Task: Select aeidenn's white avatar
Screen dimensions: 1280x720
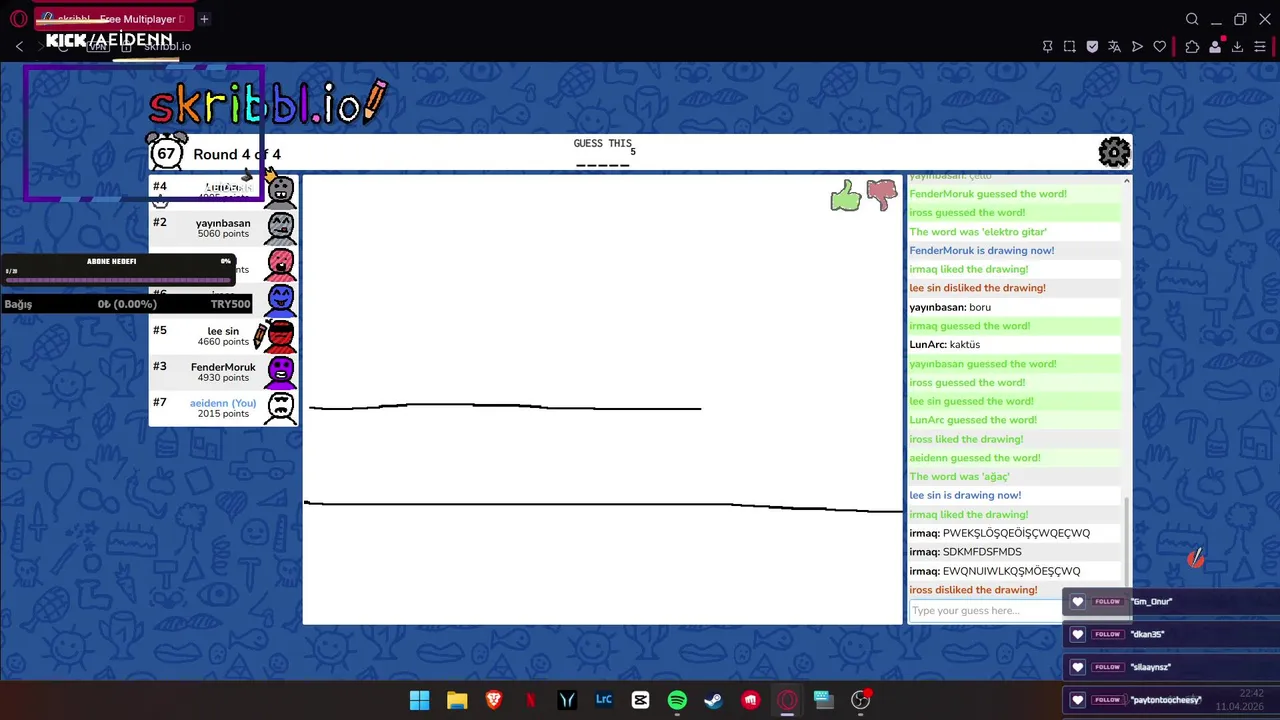Action: (x=281, y=408)
